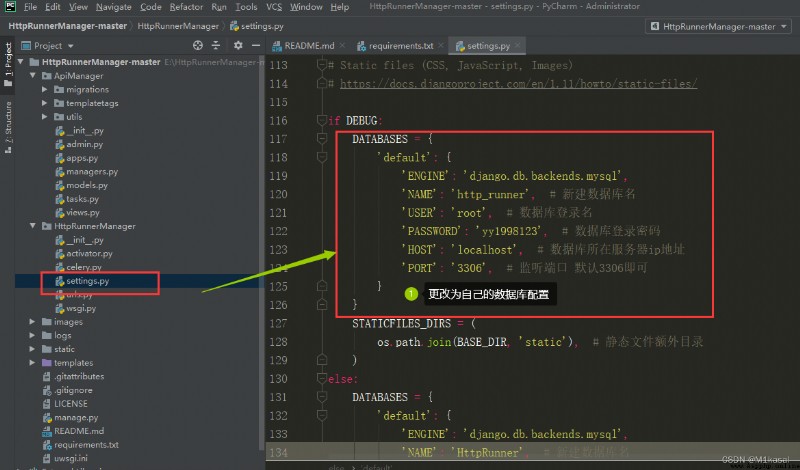Viewport: 800px width, 470px height.
Task: Toggle the 1: Project side tool tab
Action: pos(8,65)
